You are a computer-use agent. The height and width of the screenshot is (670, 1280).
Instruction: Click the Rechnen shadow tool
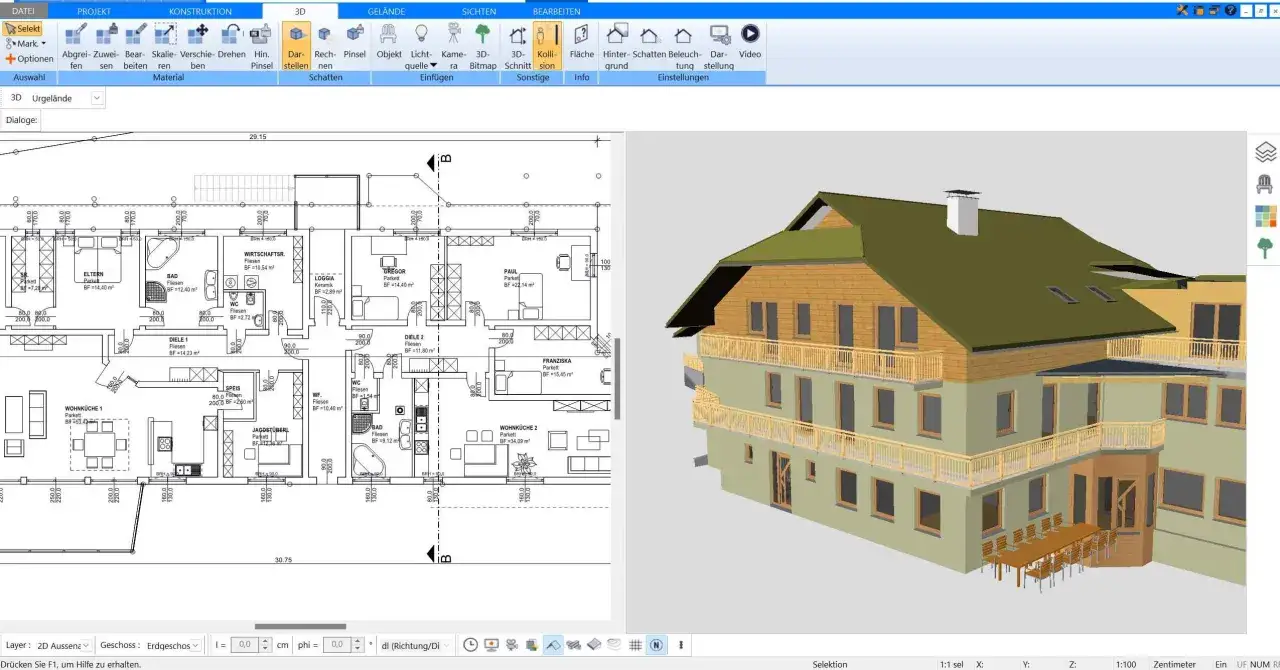point(325,46)
